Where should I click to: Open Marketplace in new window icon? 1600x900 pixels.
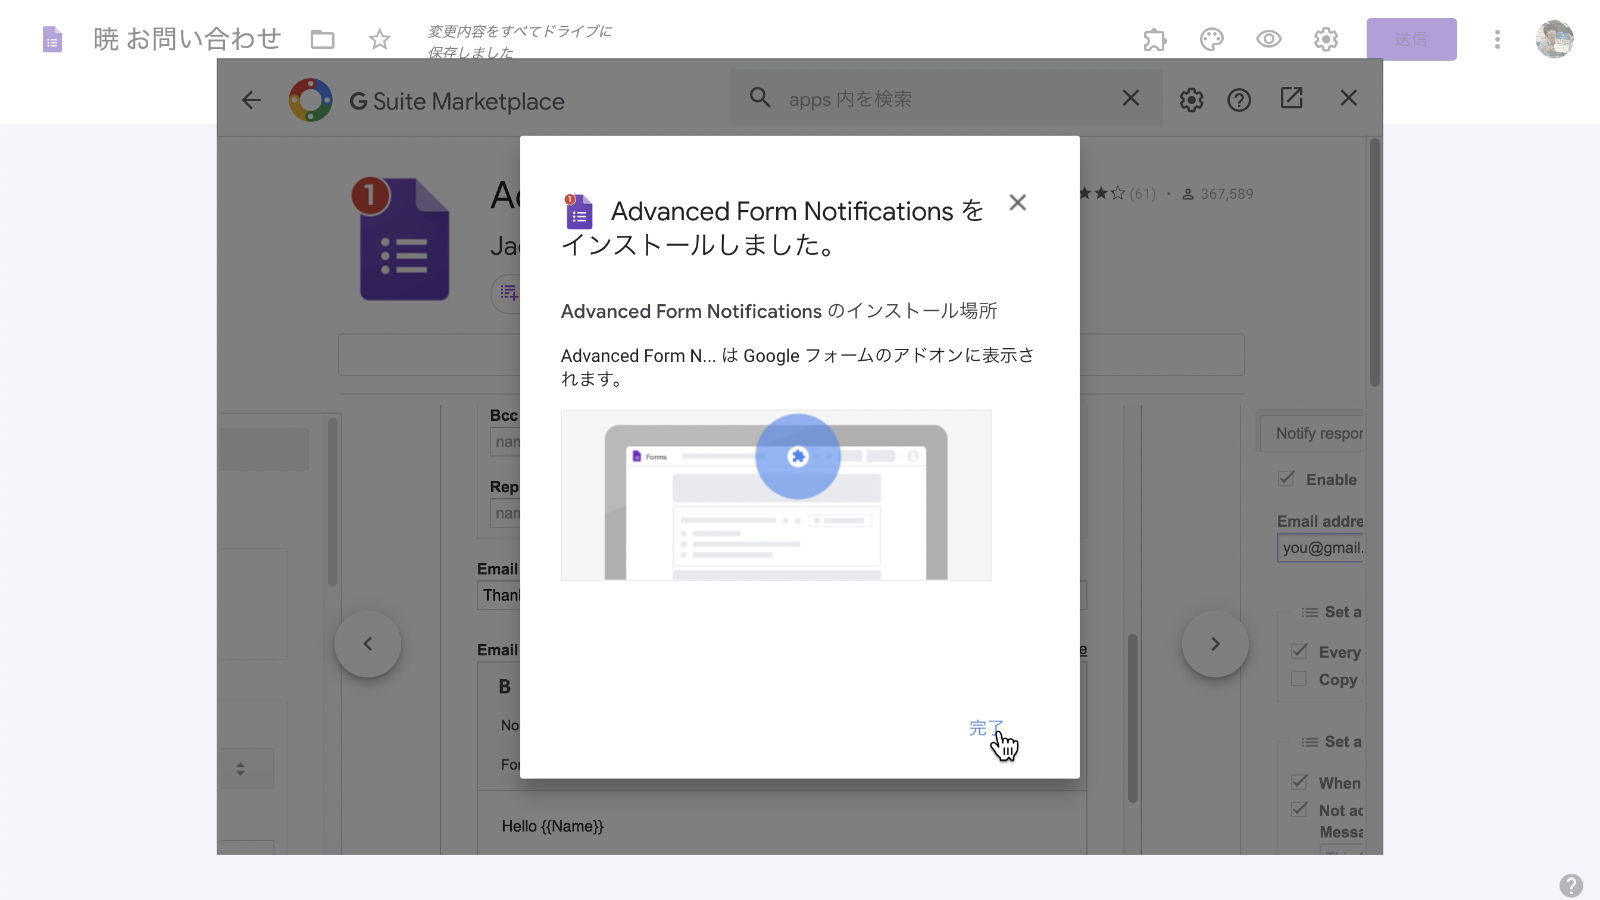coord(1292,98)
